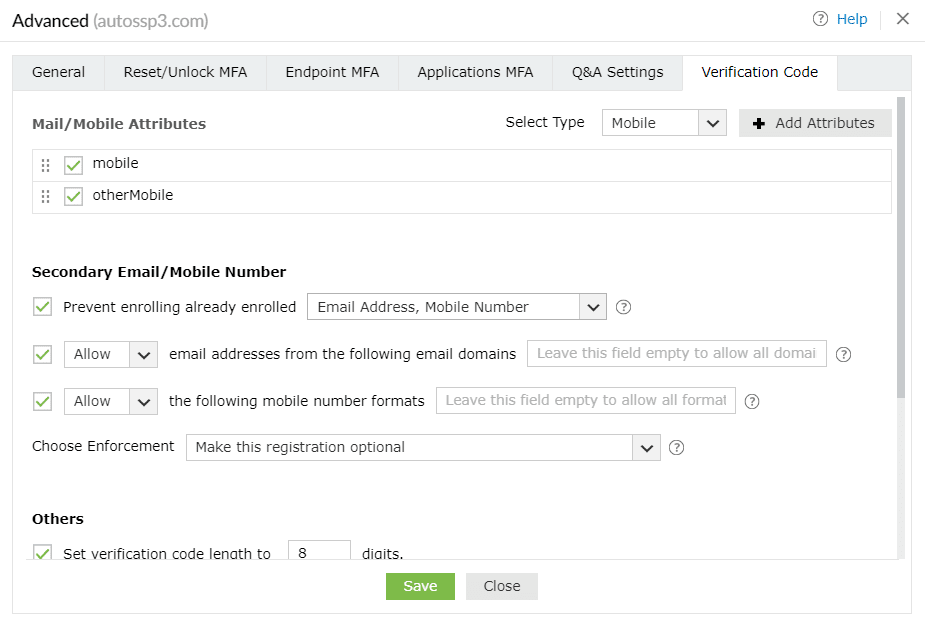Viewport: 925px width, 624px height.
Task: Click the email domains input field
Action: (x=676, y=353)
